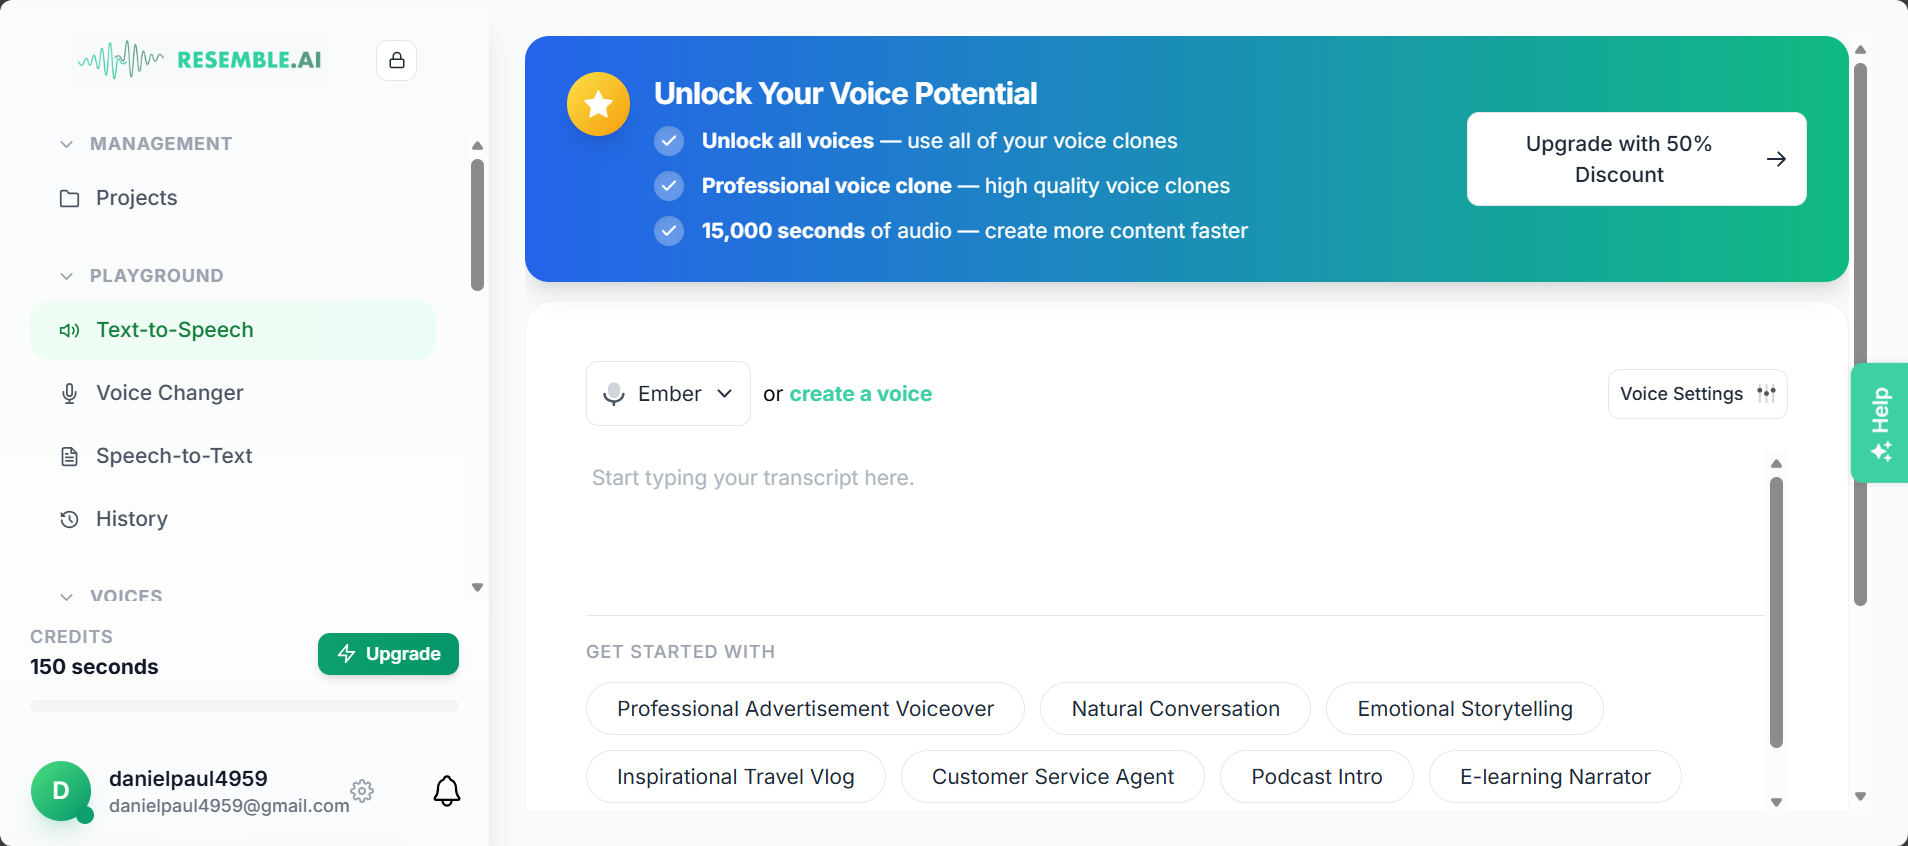Click into the transcript text area
Viewport: 1908px width, 846px height.
click(1170, 530)
